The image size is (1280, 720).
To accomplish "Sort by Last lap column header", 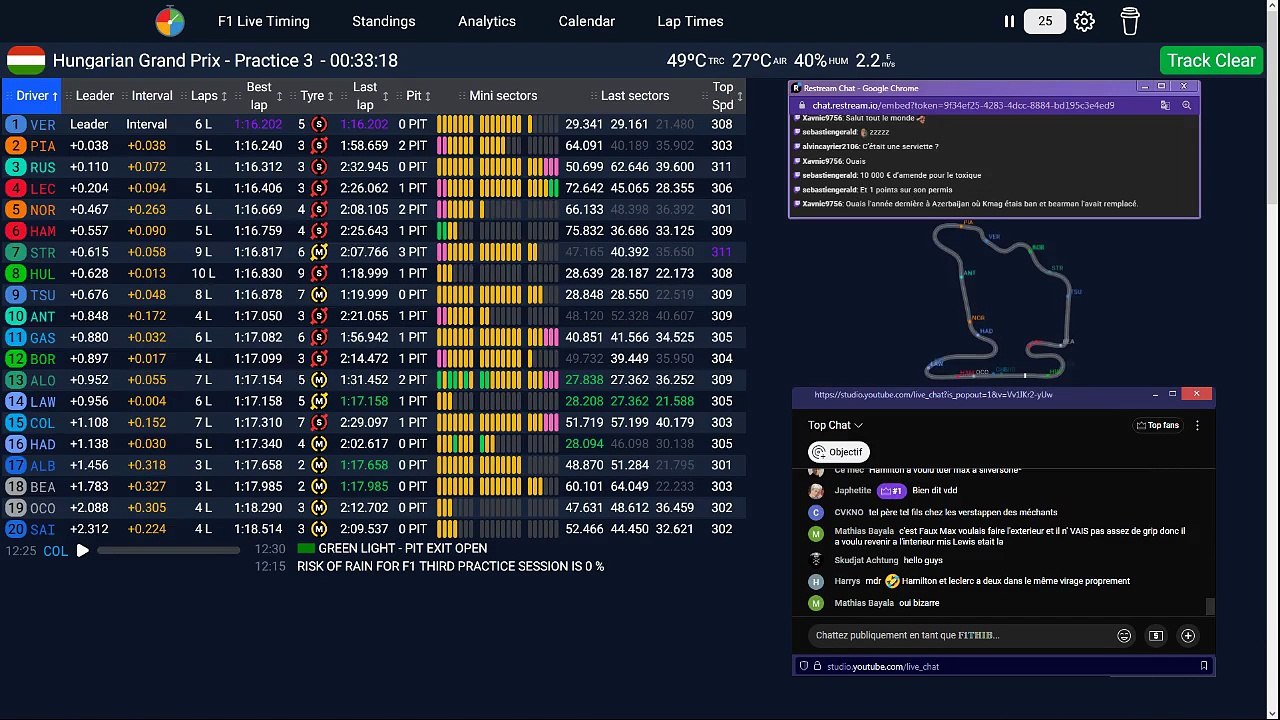I will 365,96.
